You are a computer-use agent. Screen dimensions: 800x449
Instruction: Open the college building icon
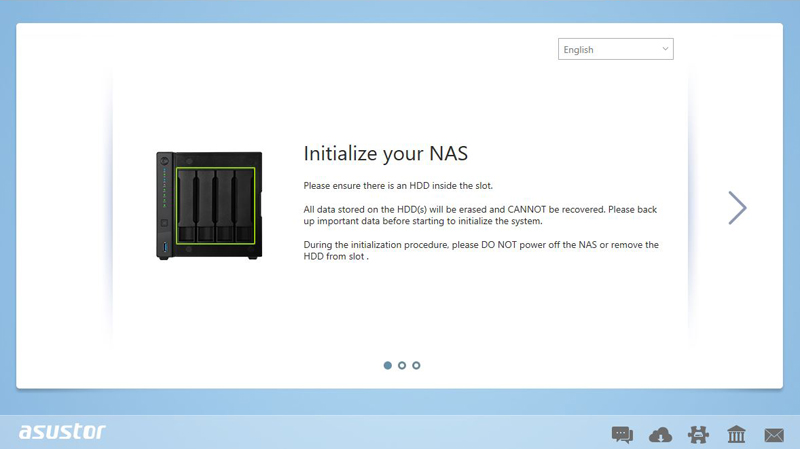coord(736,435)
